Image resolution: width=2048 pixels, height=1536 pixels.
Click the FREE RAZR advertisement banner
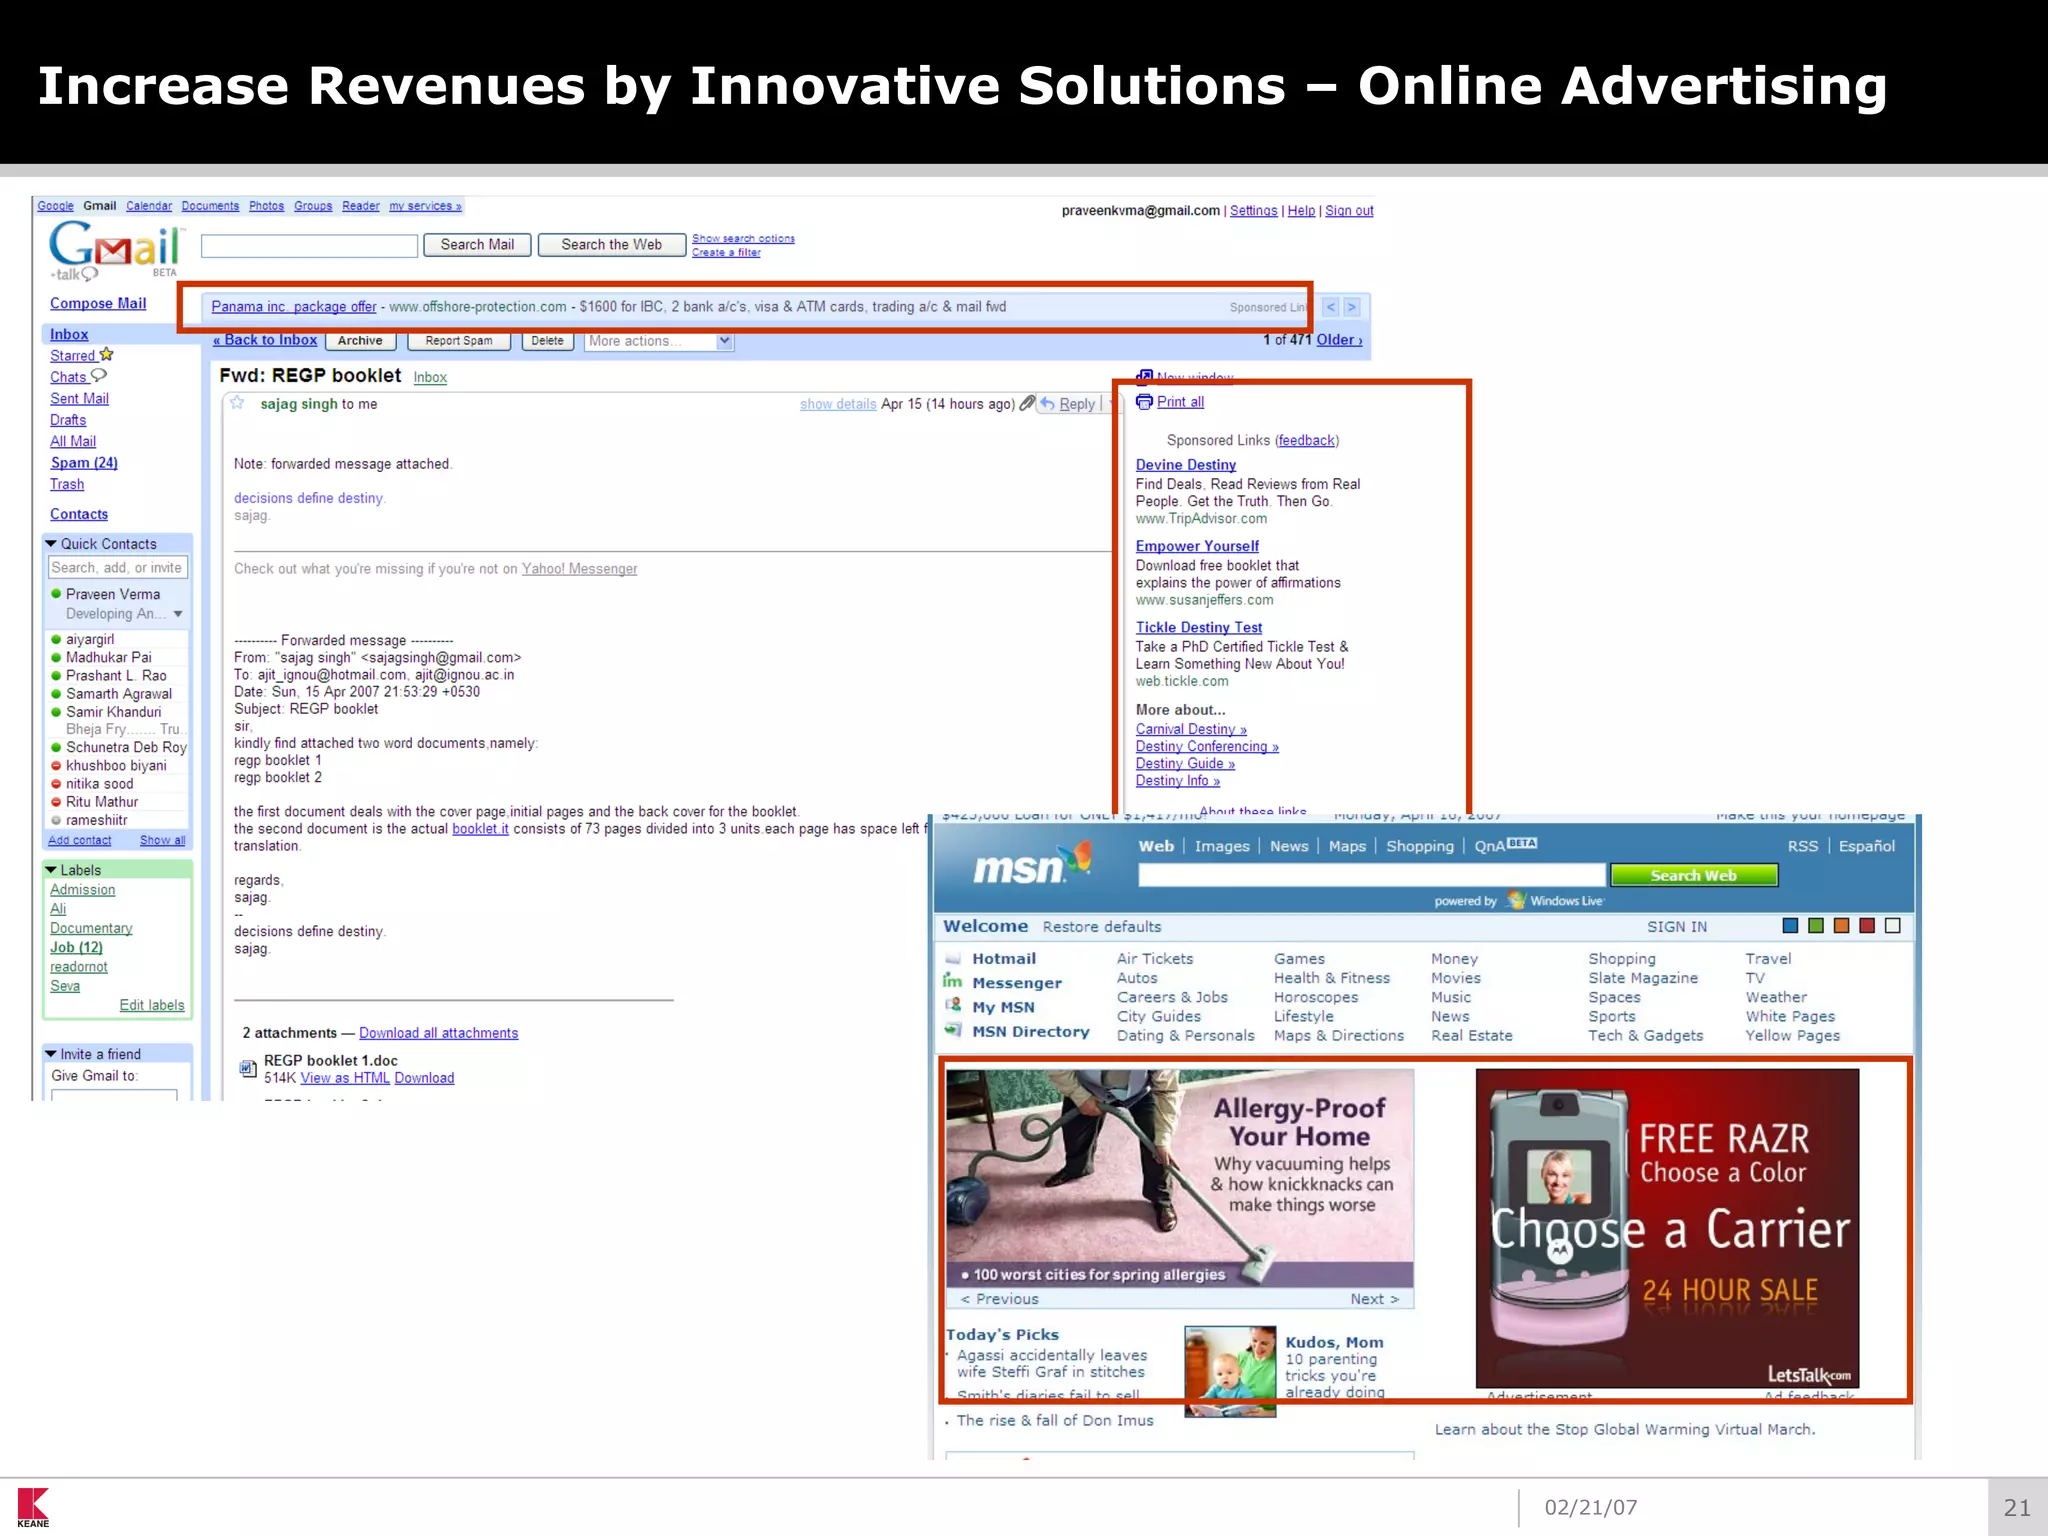point(1667,1228)
